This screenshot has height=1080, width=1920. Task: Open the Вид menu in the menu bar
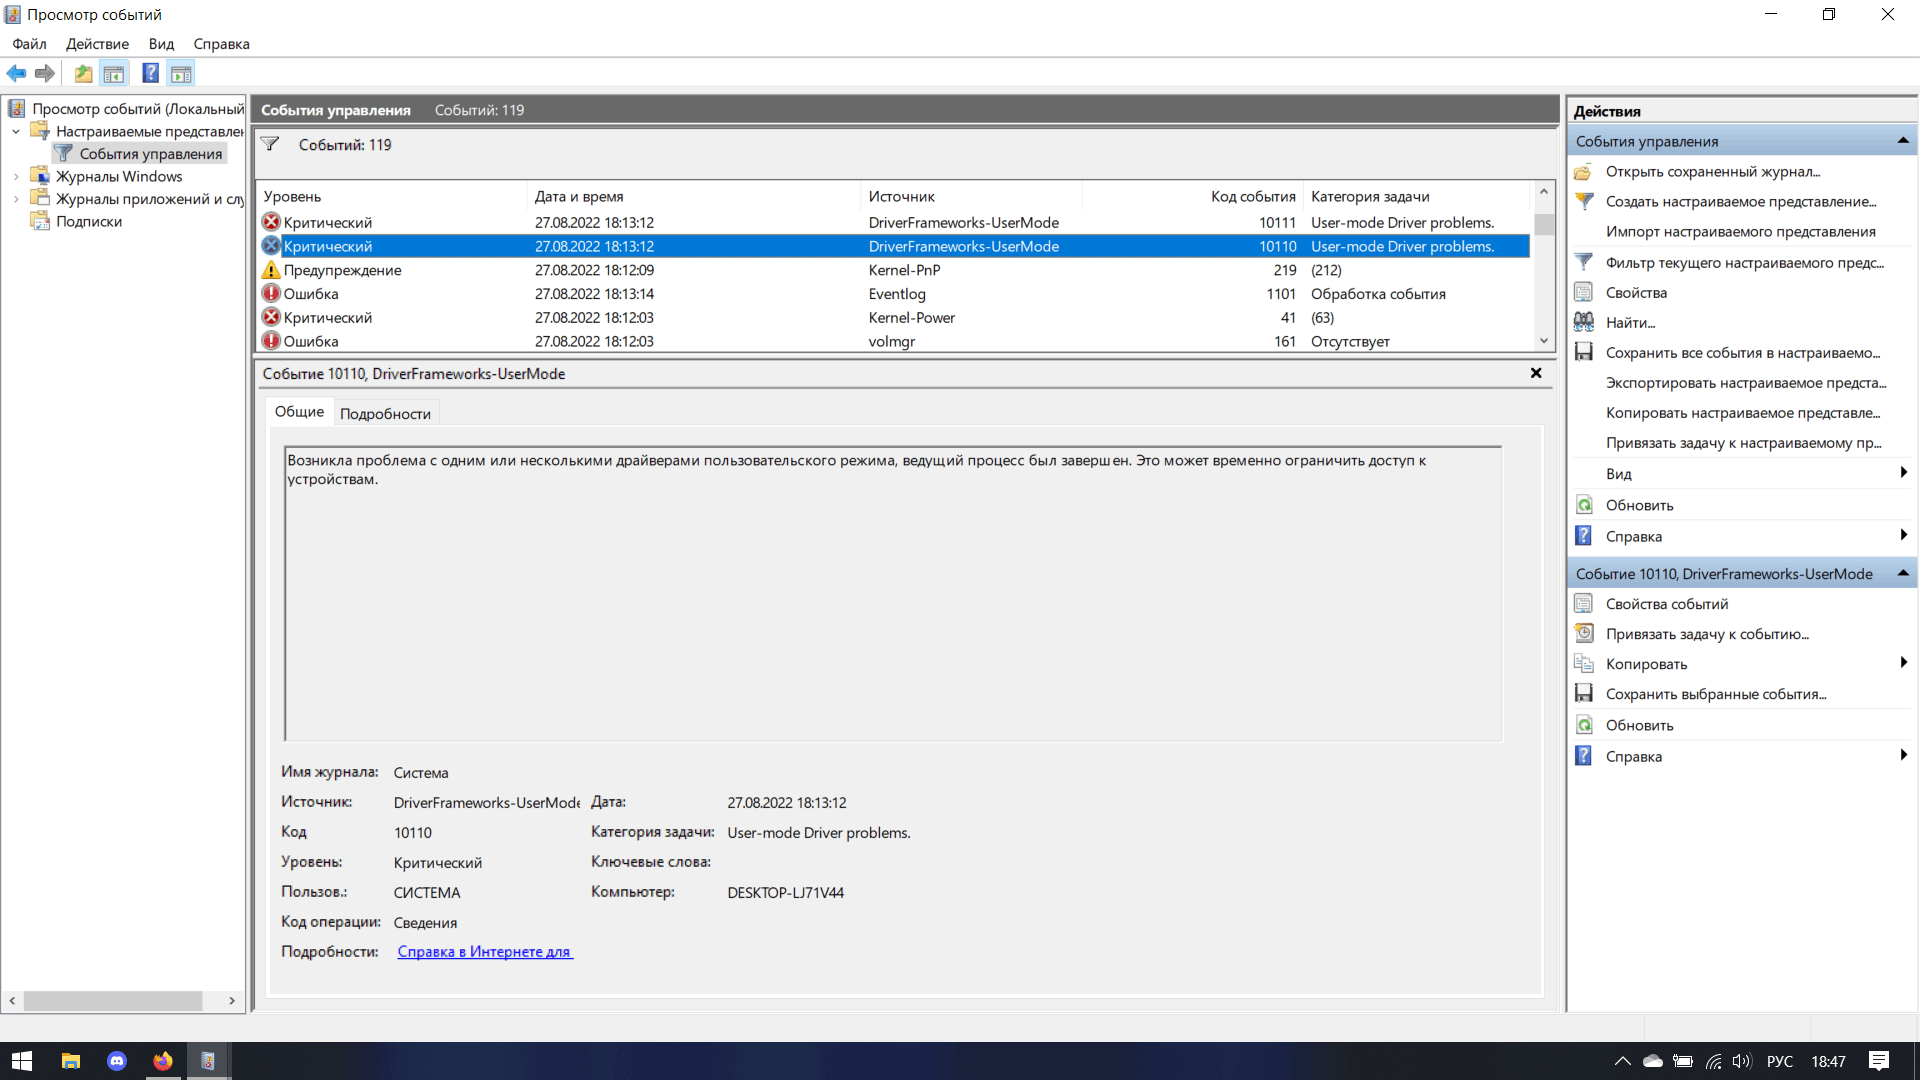[x=161, y=44]
